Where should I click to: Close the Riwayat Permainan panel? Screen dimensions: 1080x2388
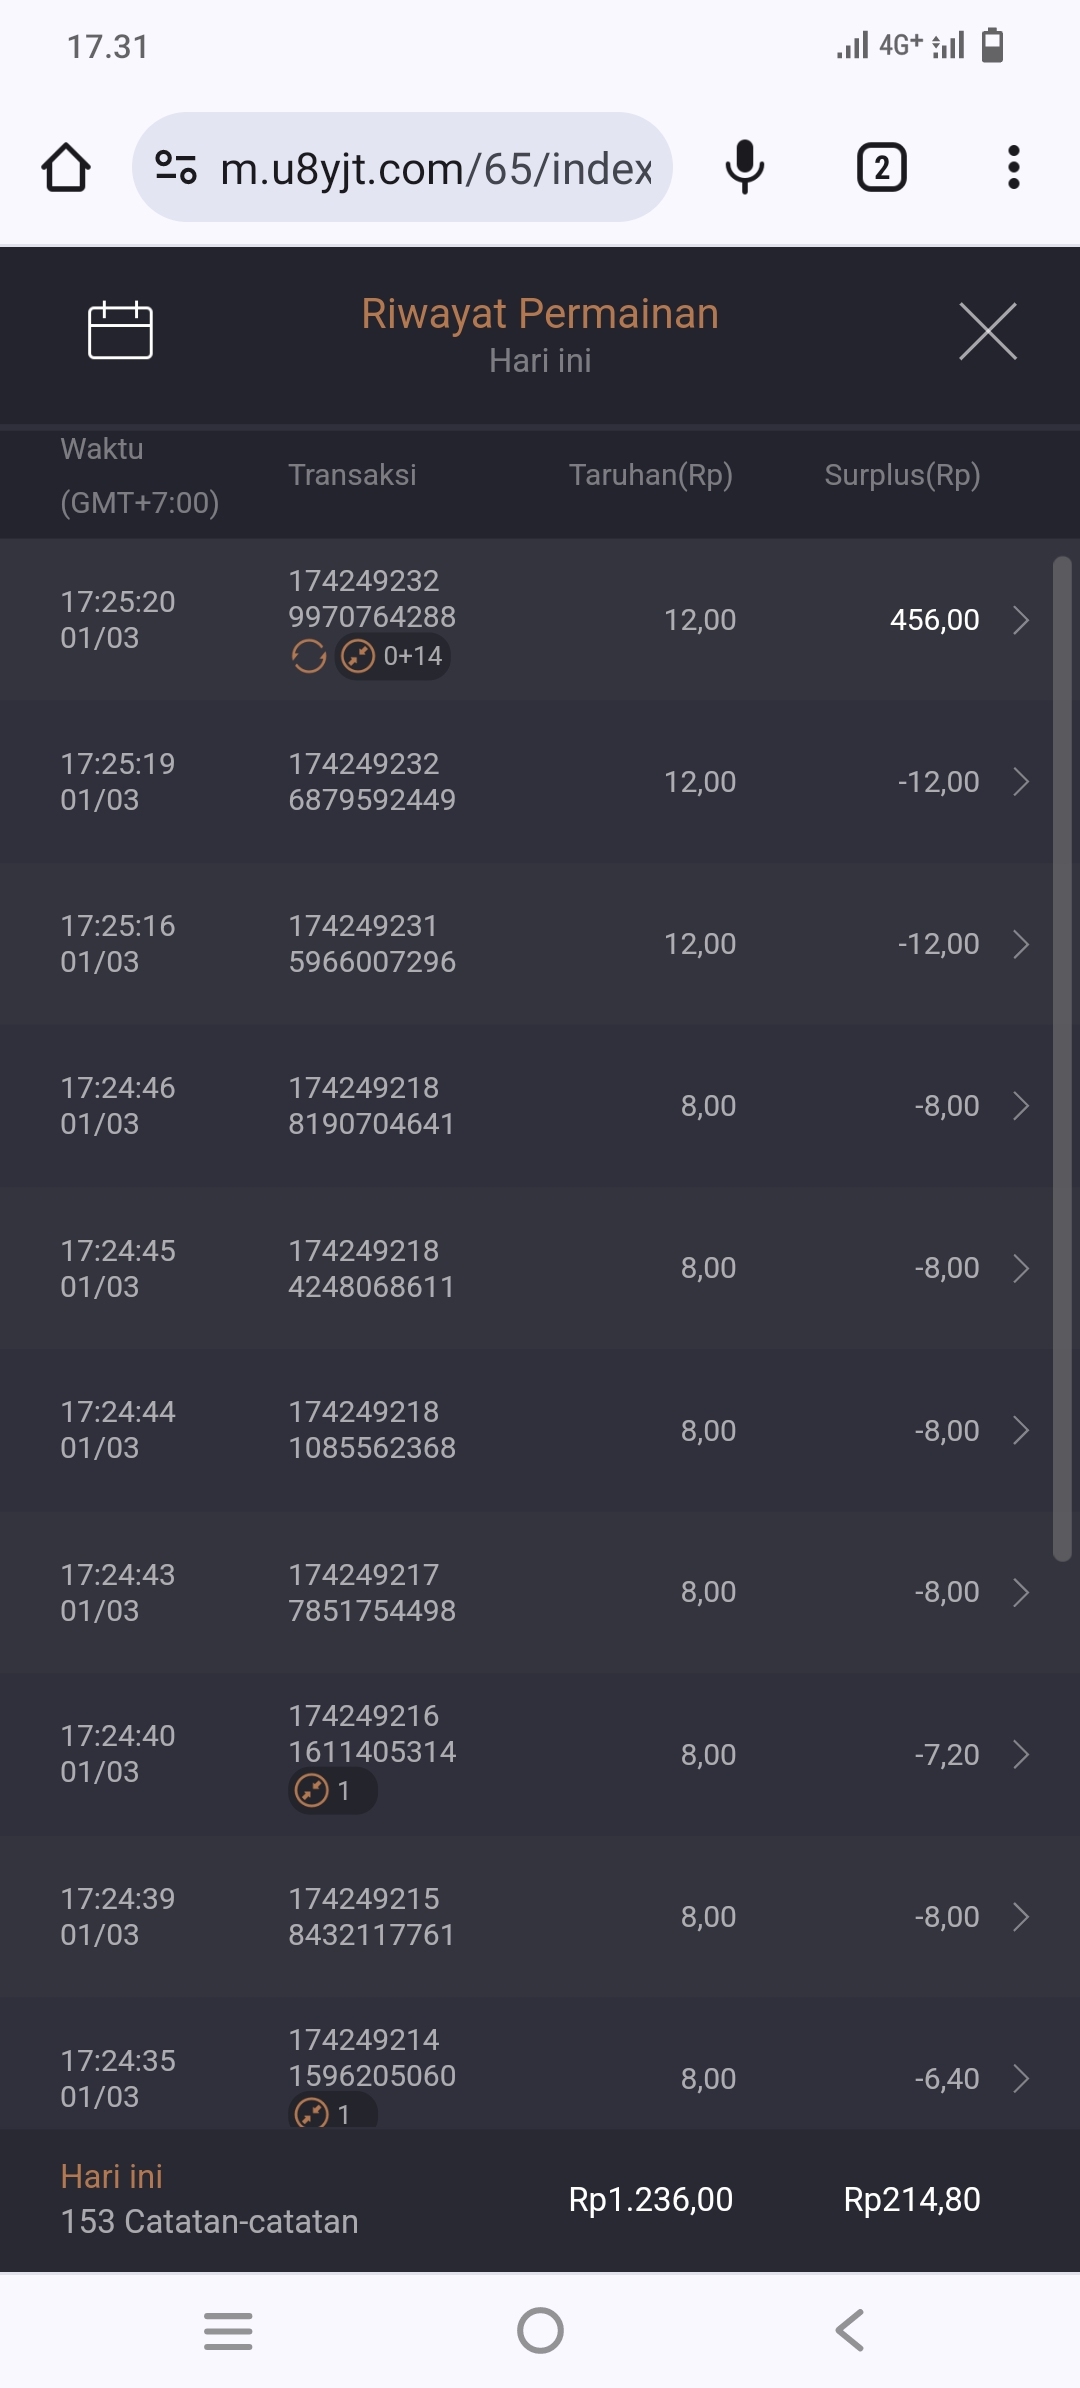[x=987, y=331]
